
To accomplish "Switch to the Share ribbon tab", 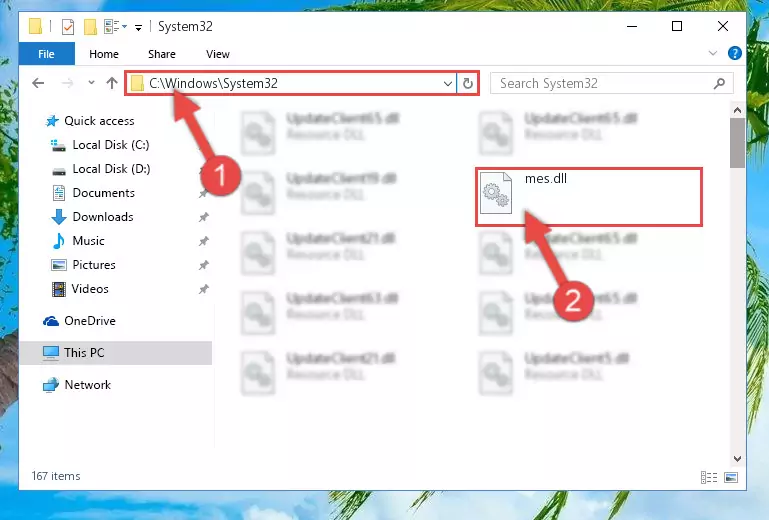I will [162, 54].
